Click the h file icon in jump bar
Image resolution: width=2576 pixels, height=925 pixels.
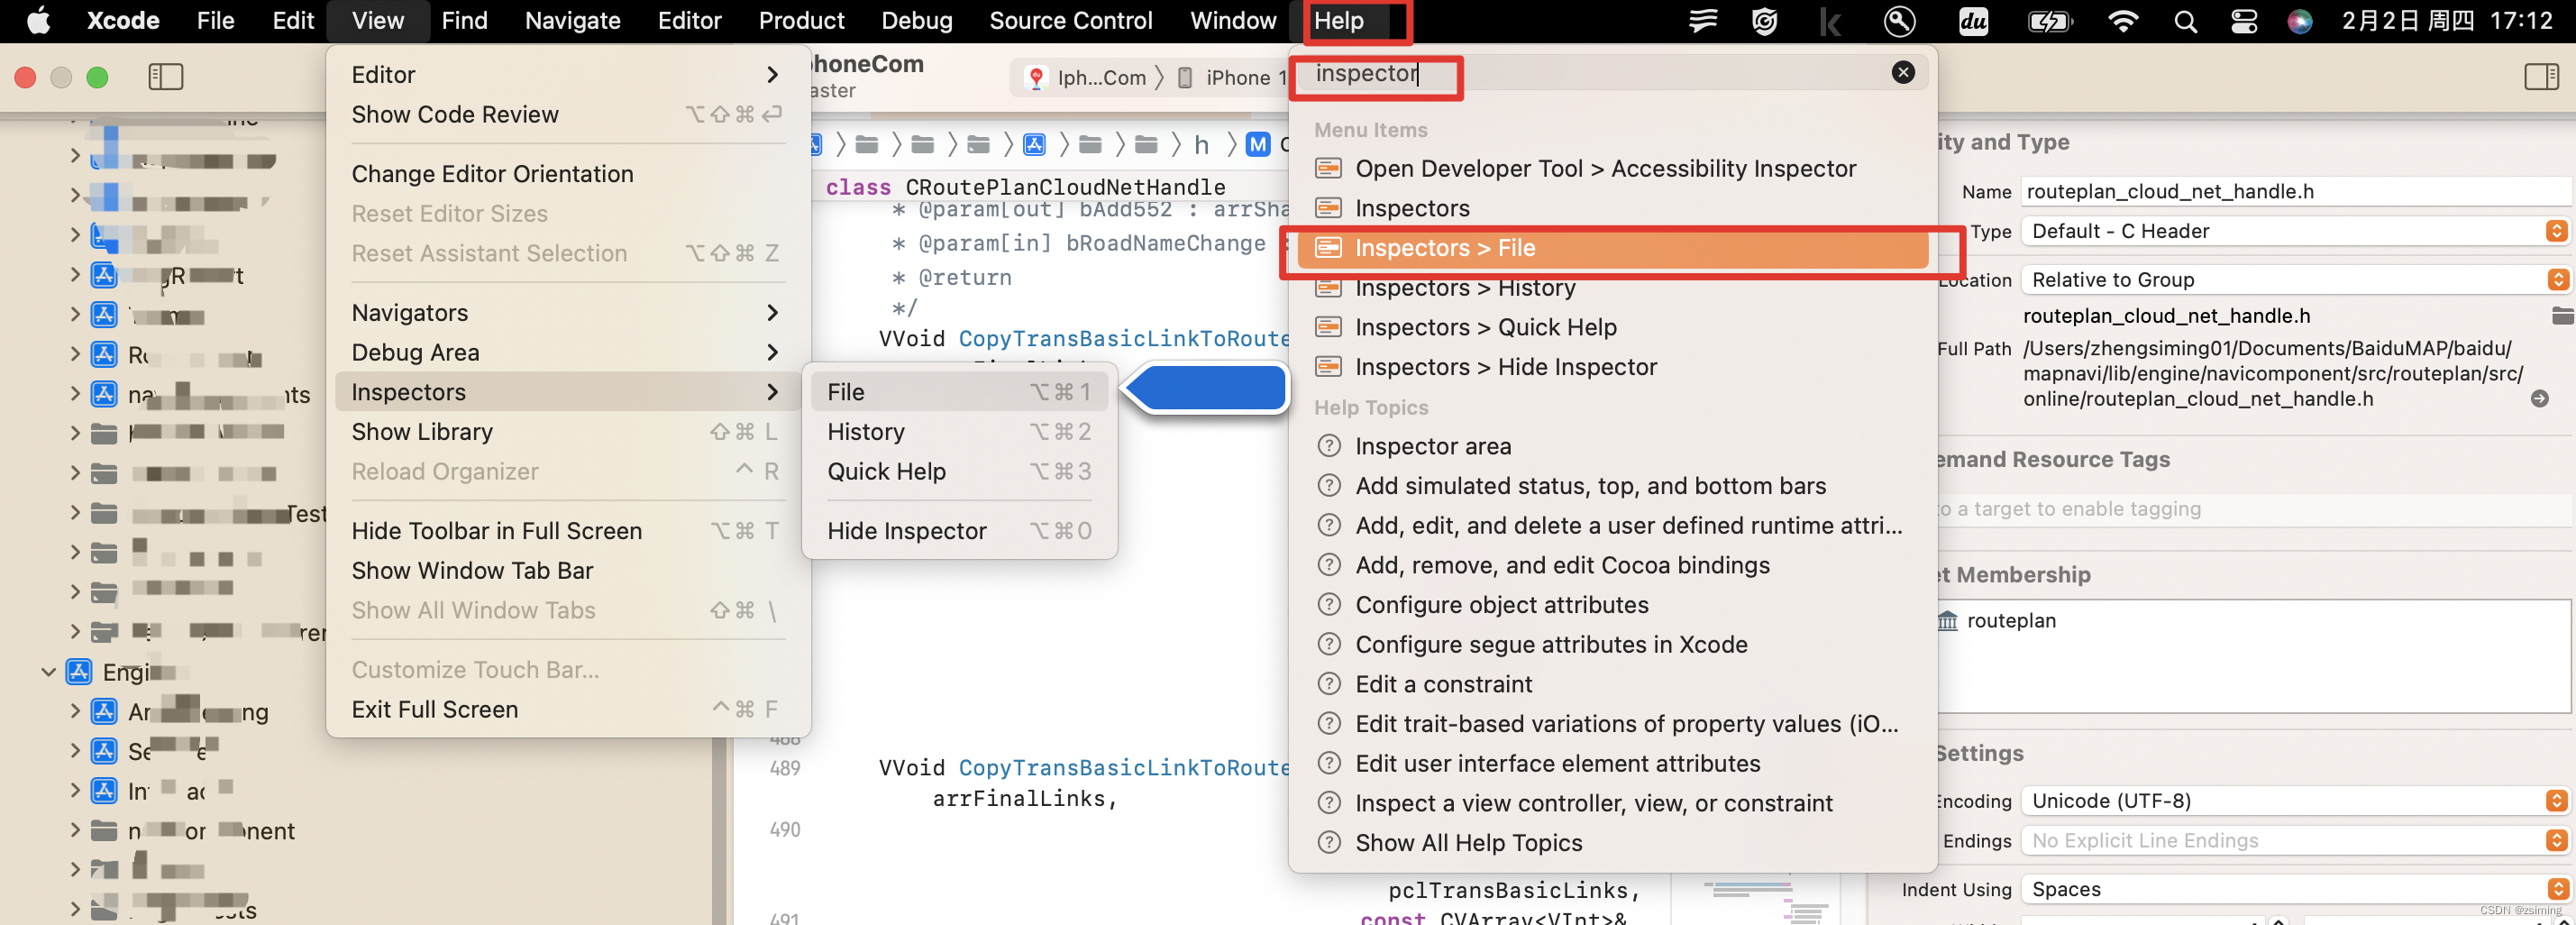point(1201,145)
